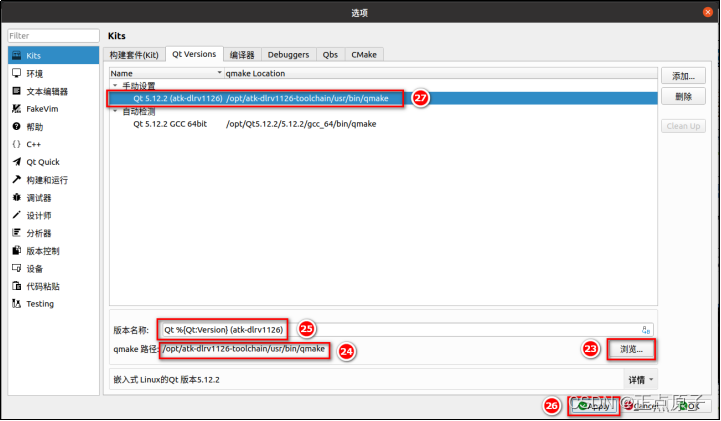Click the /opt/Qt5.12.2/5.12.2/gcc_64/bin/qmake path cell
The image size is (721, 421).
[x=301, y=124]
